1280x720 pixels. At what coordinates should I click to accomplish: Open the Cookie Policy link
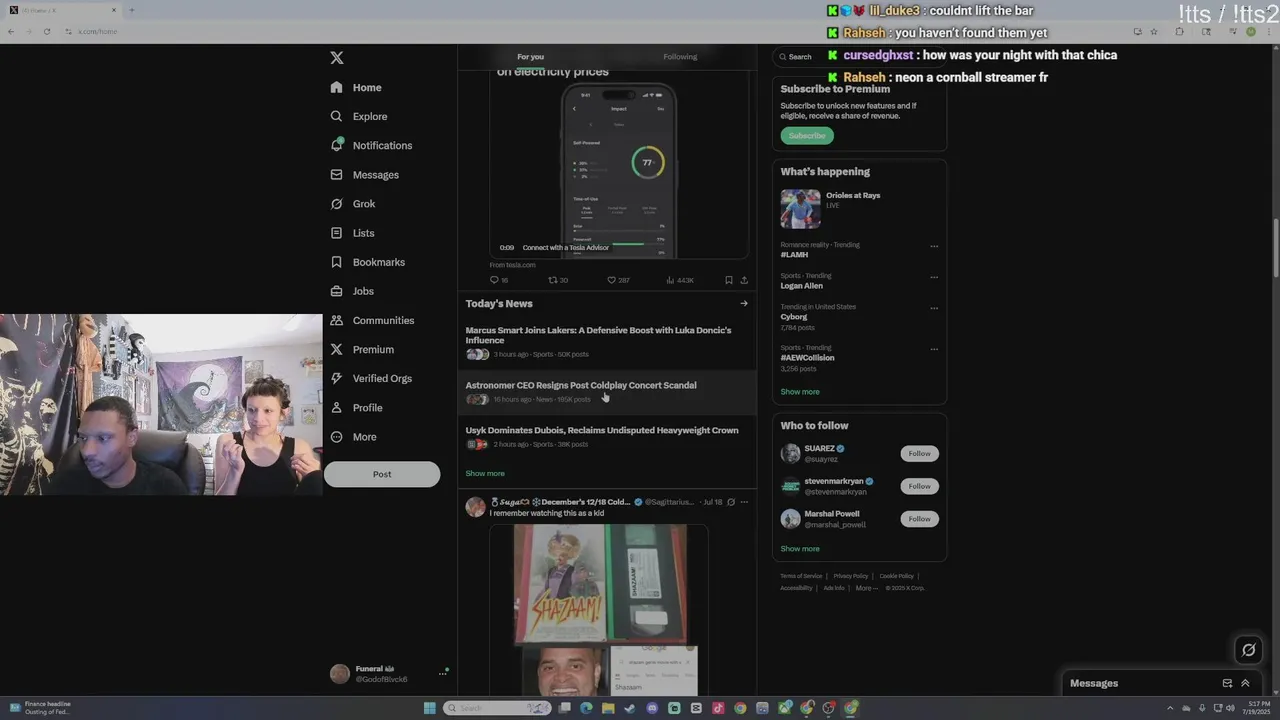click(x=896, y=576)
